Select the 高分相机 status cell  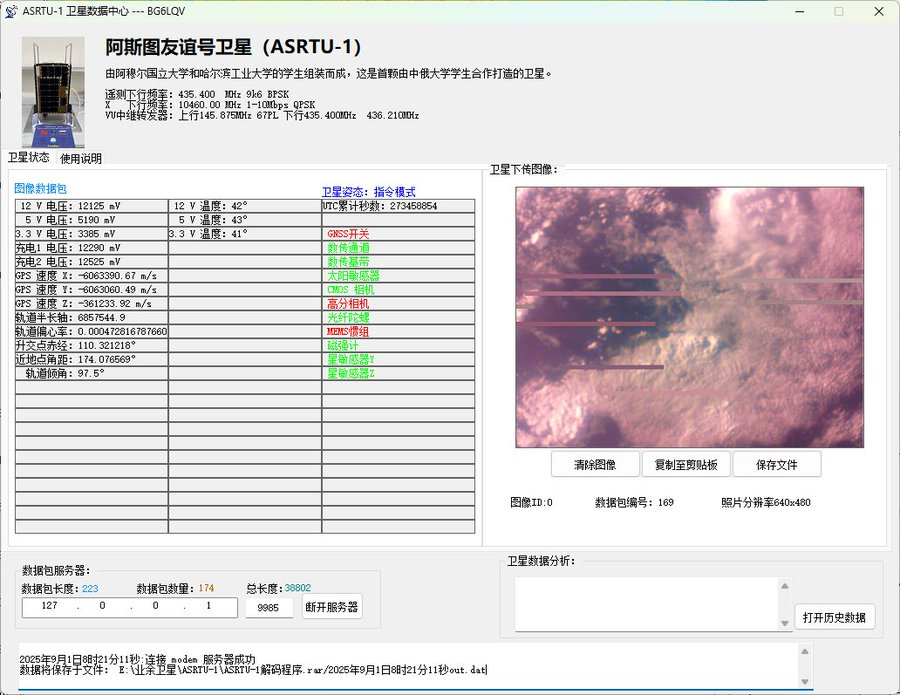click(348, 303)
